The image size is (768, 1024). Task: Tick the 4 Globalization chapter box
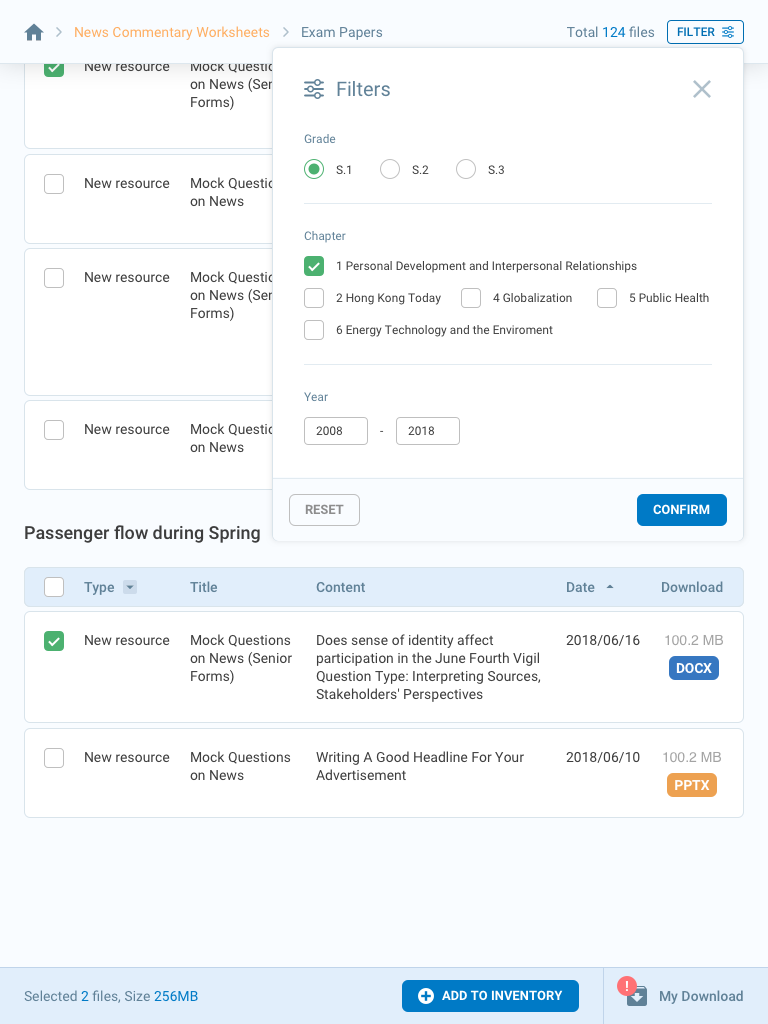471,298
